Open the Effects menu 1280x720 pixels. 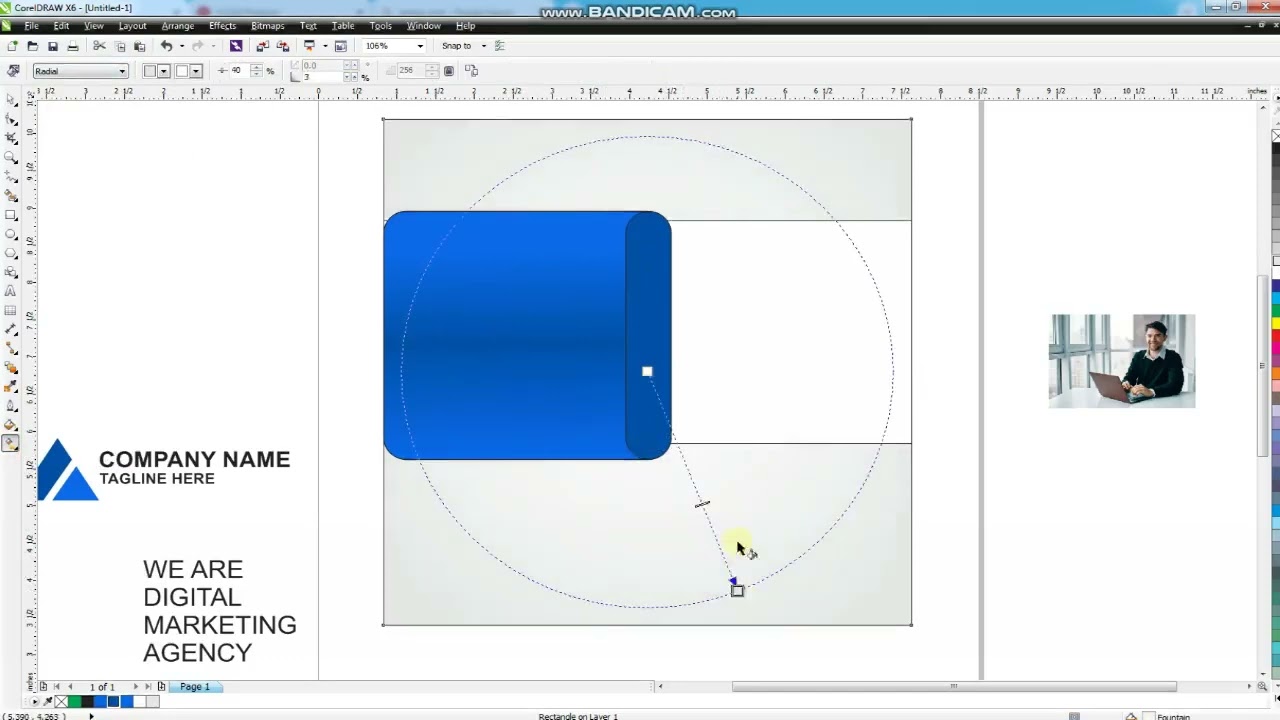[222, 25]
